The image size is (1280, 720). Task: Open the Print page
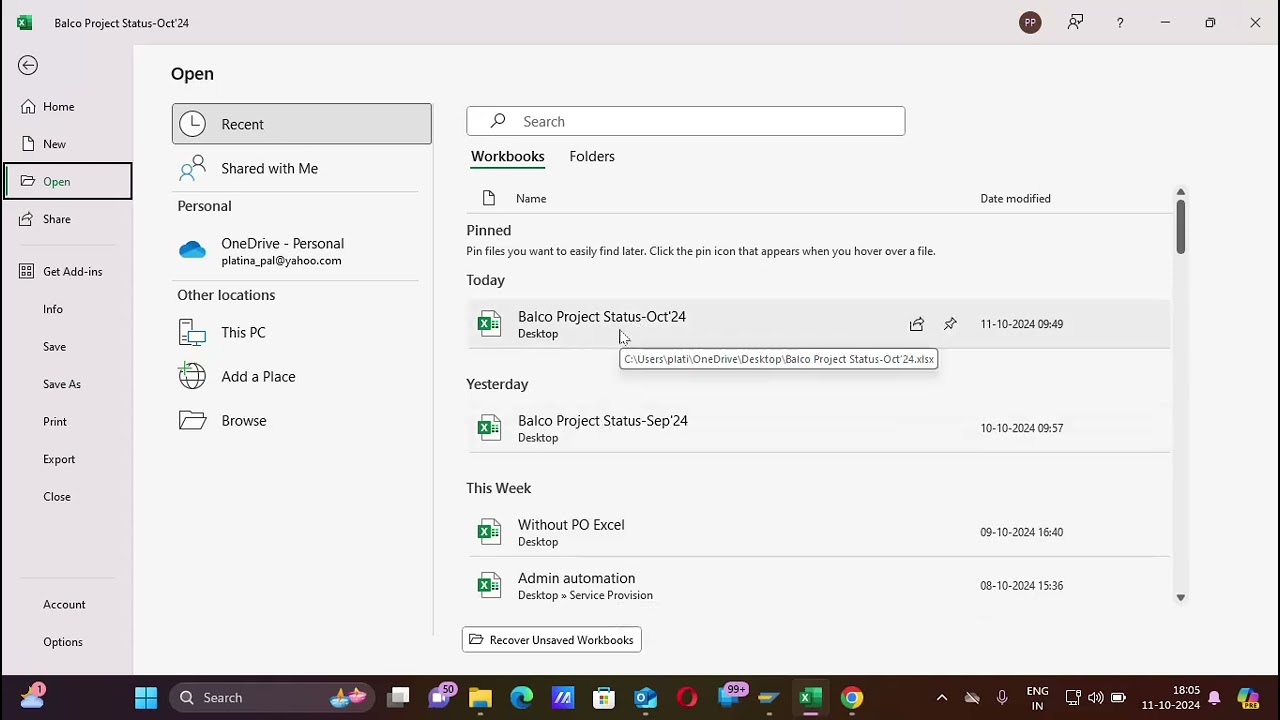tap(67, 422)
